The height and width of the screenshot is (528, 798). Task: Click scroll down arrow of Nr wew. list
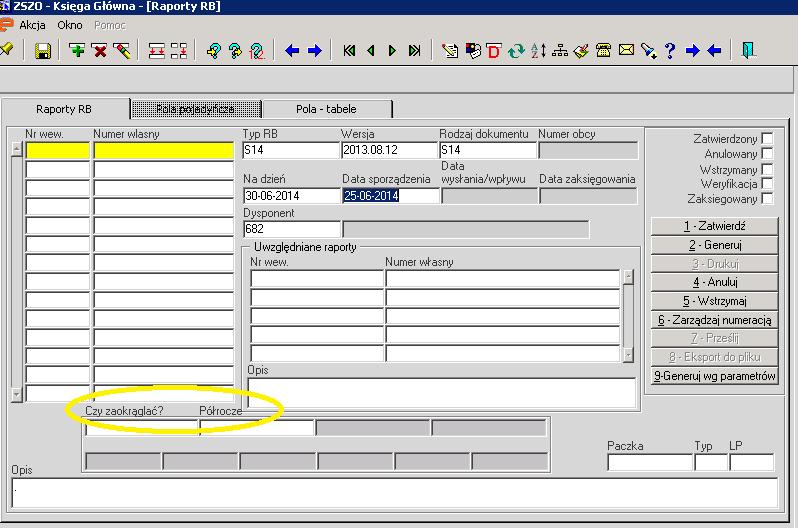pyautogui.click(x=17, y=395)
